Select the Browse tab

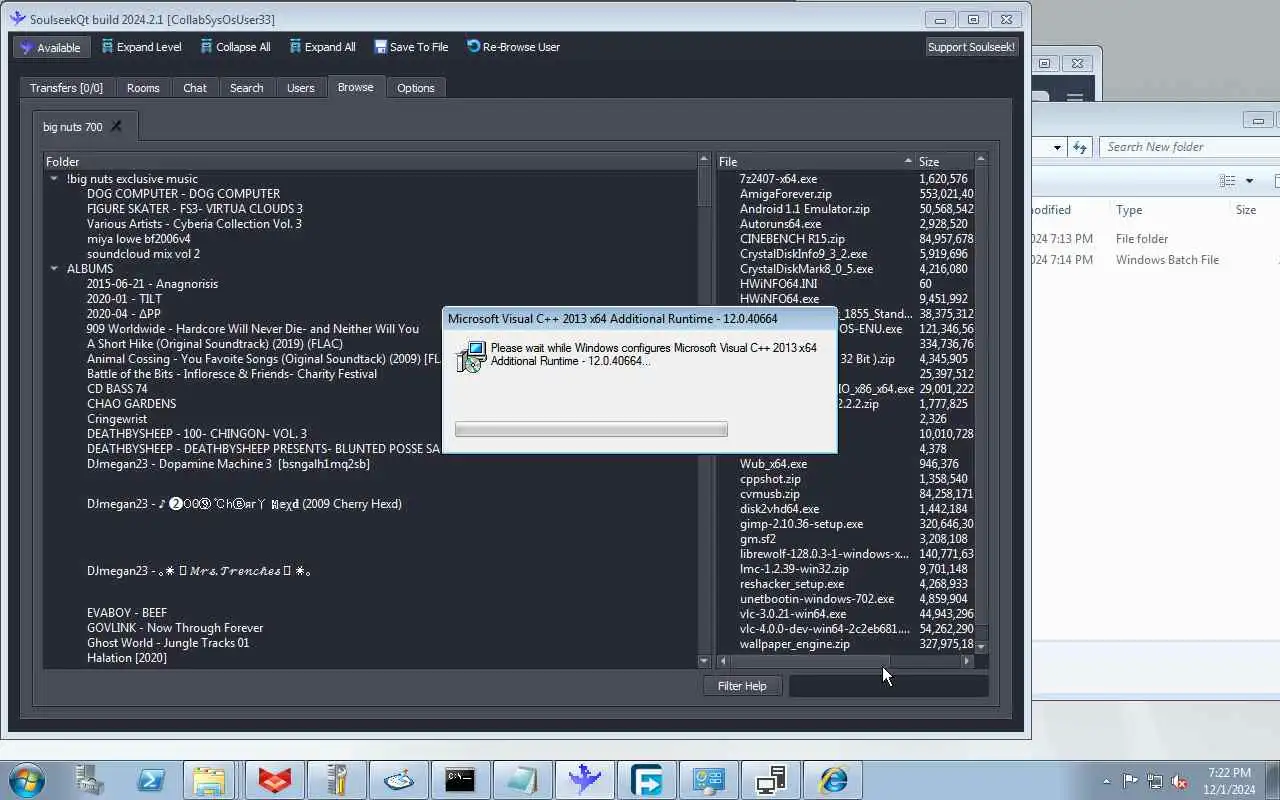click(355, 87)
